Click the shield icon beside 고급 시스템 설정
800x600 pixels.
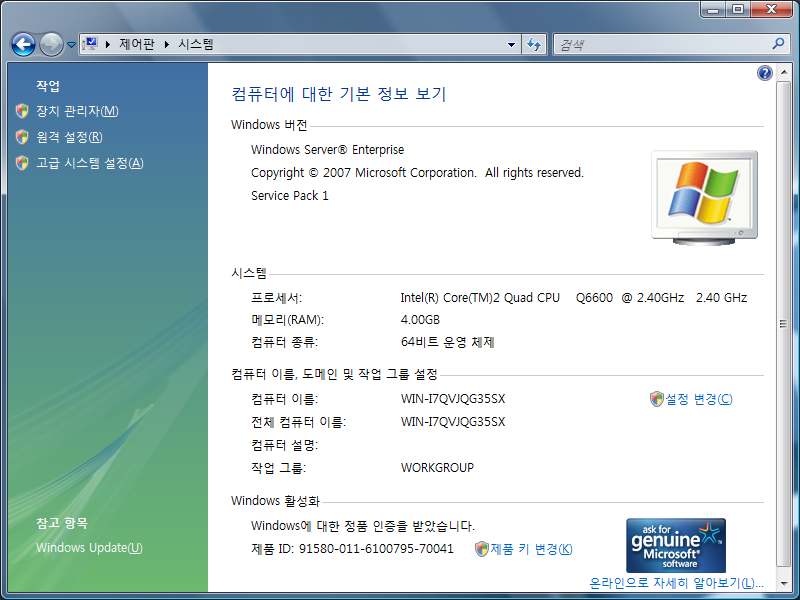(22, 163)
